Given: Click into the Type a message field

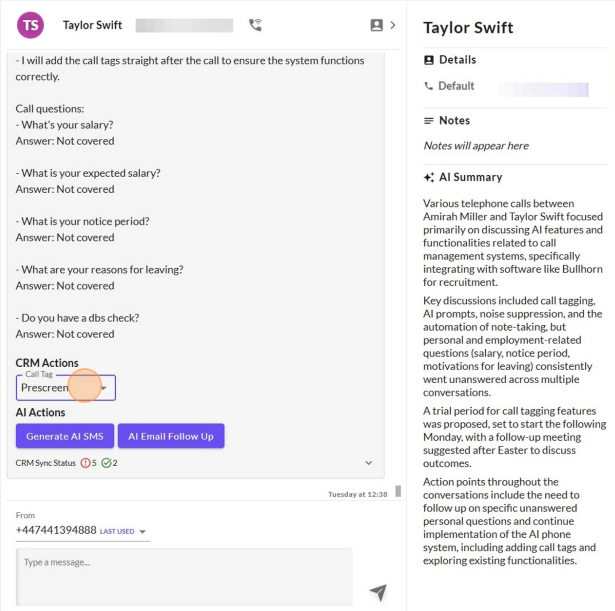Looking at the screenshot, I should (x=184, y=577).
